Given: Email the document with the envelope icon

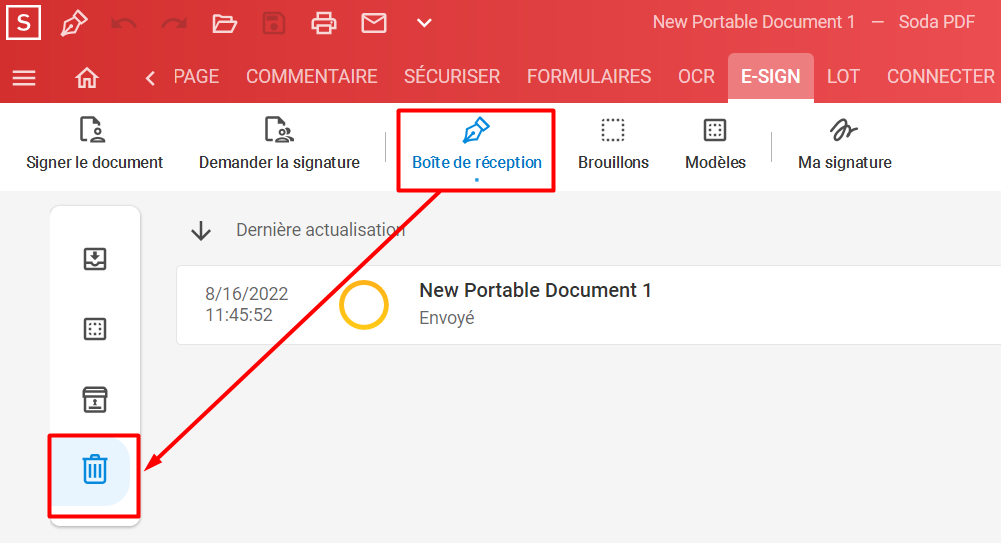Looking at the screenshot, I should [x=373, y=23].
